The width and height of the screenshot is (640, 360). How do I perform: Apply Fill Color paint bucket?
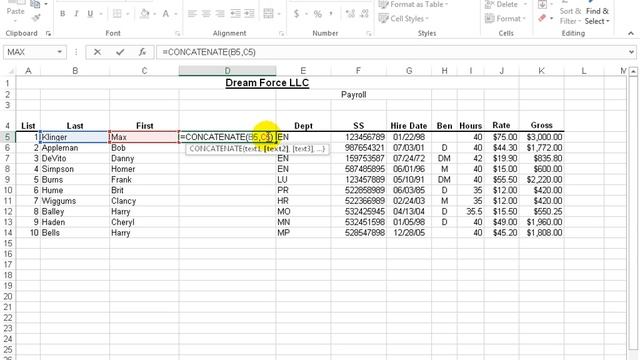point(144,14)
